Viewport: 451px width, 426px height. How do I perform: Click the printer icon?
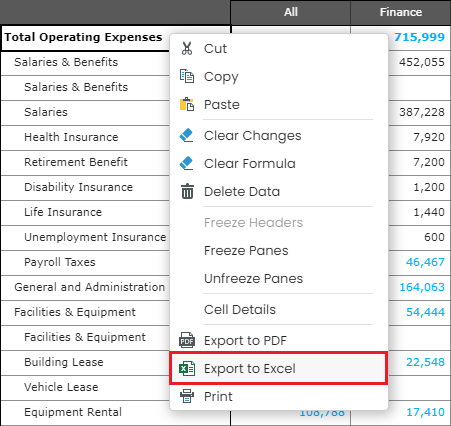tap(187, 396)
